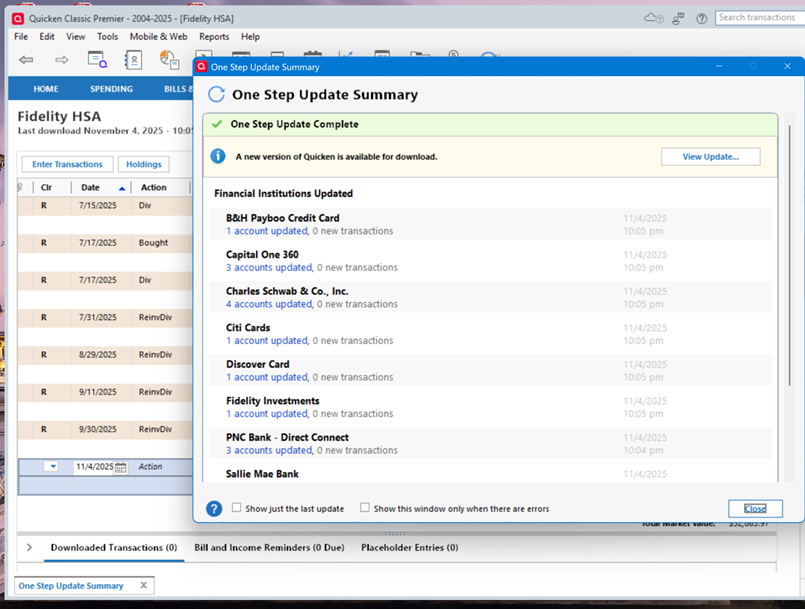Click the One Step Update Summary bottom tab label
The height and width of the screenshot is (609, 805).
tap(71, 585)
